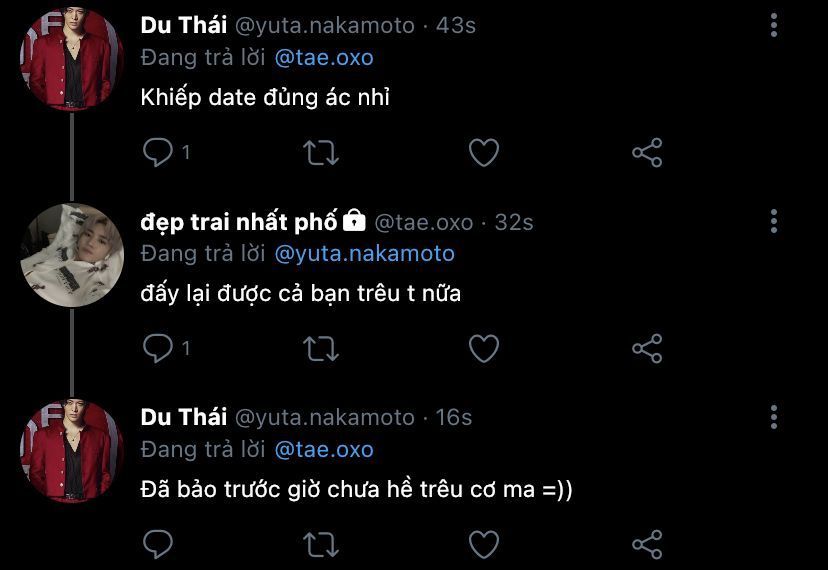Open more options on the first tweet
The width and height of the screenshot is (828, 570).
[x=774, y=26]
